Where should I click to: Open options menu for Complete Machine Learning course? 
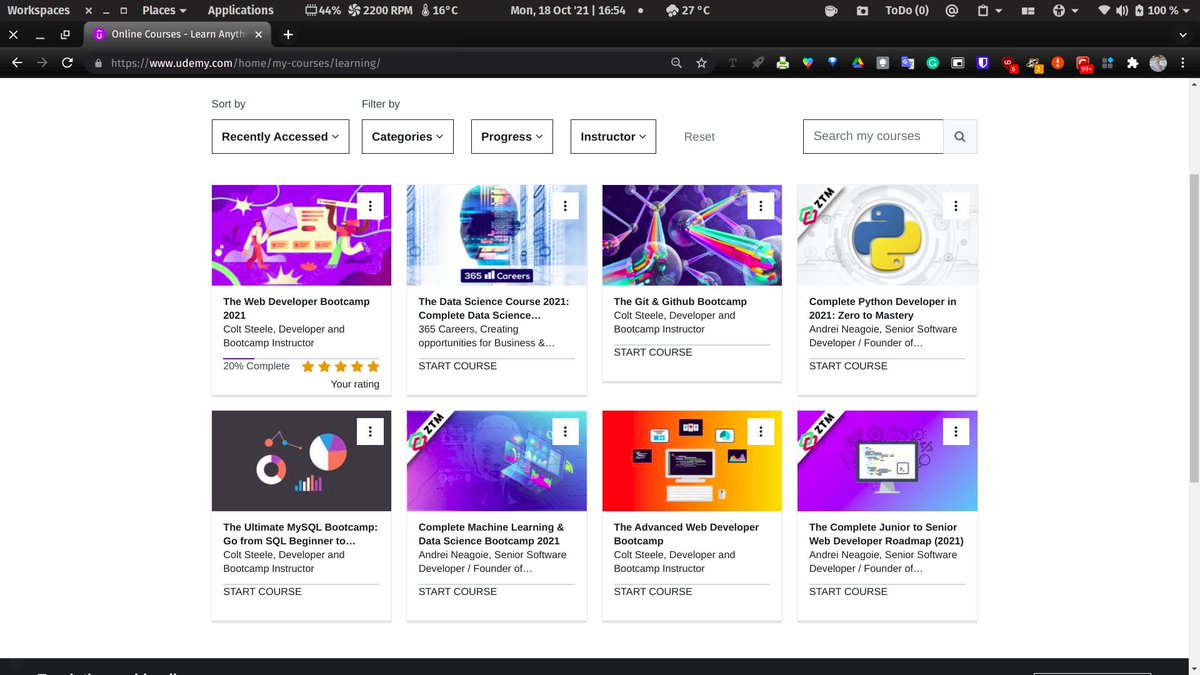click(x=565, y=431)
